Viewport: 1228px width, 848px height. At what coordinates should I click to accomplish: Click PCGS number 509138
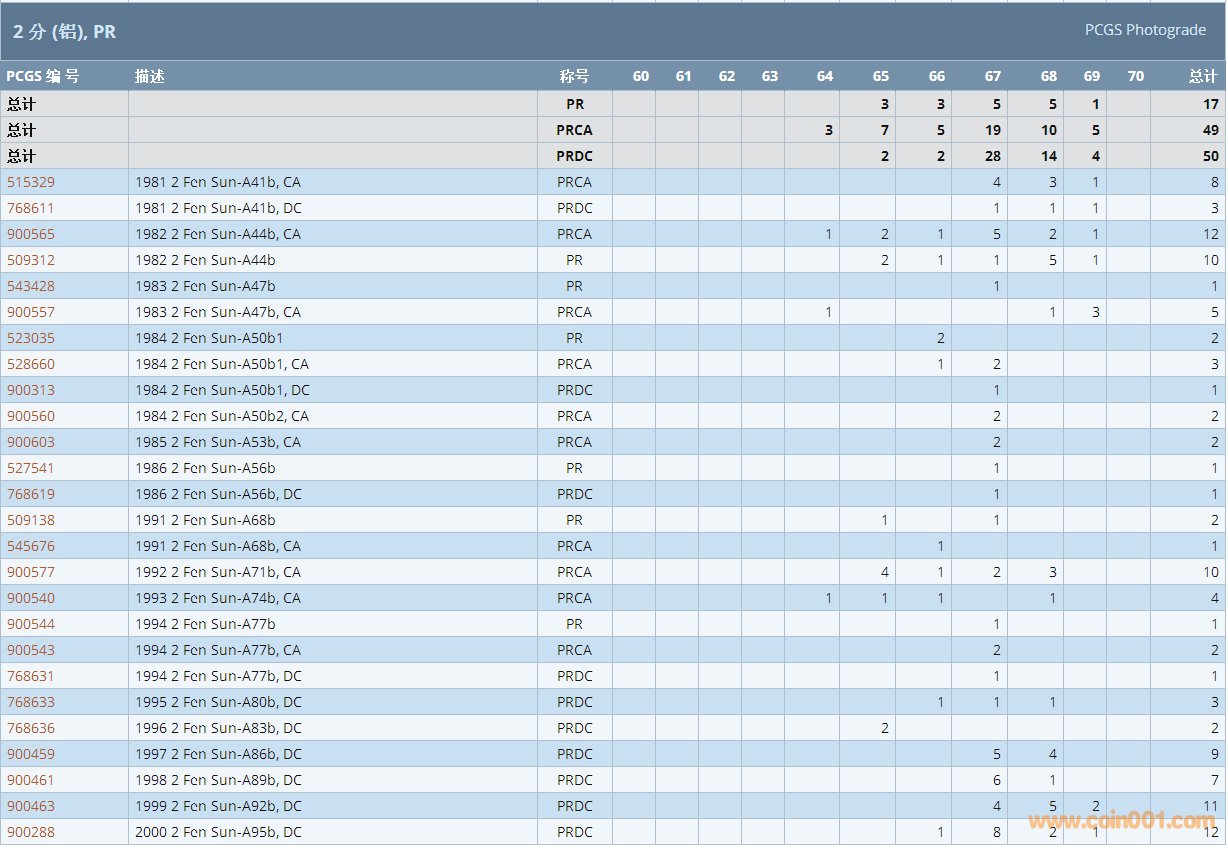pos(31,520)
